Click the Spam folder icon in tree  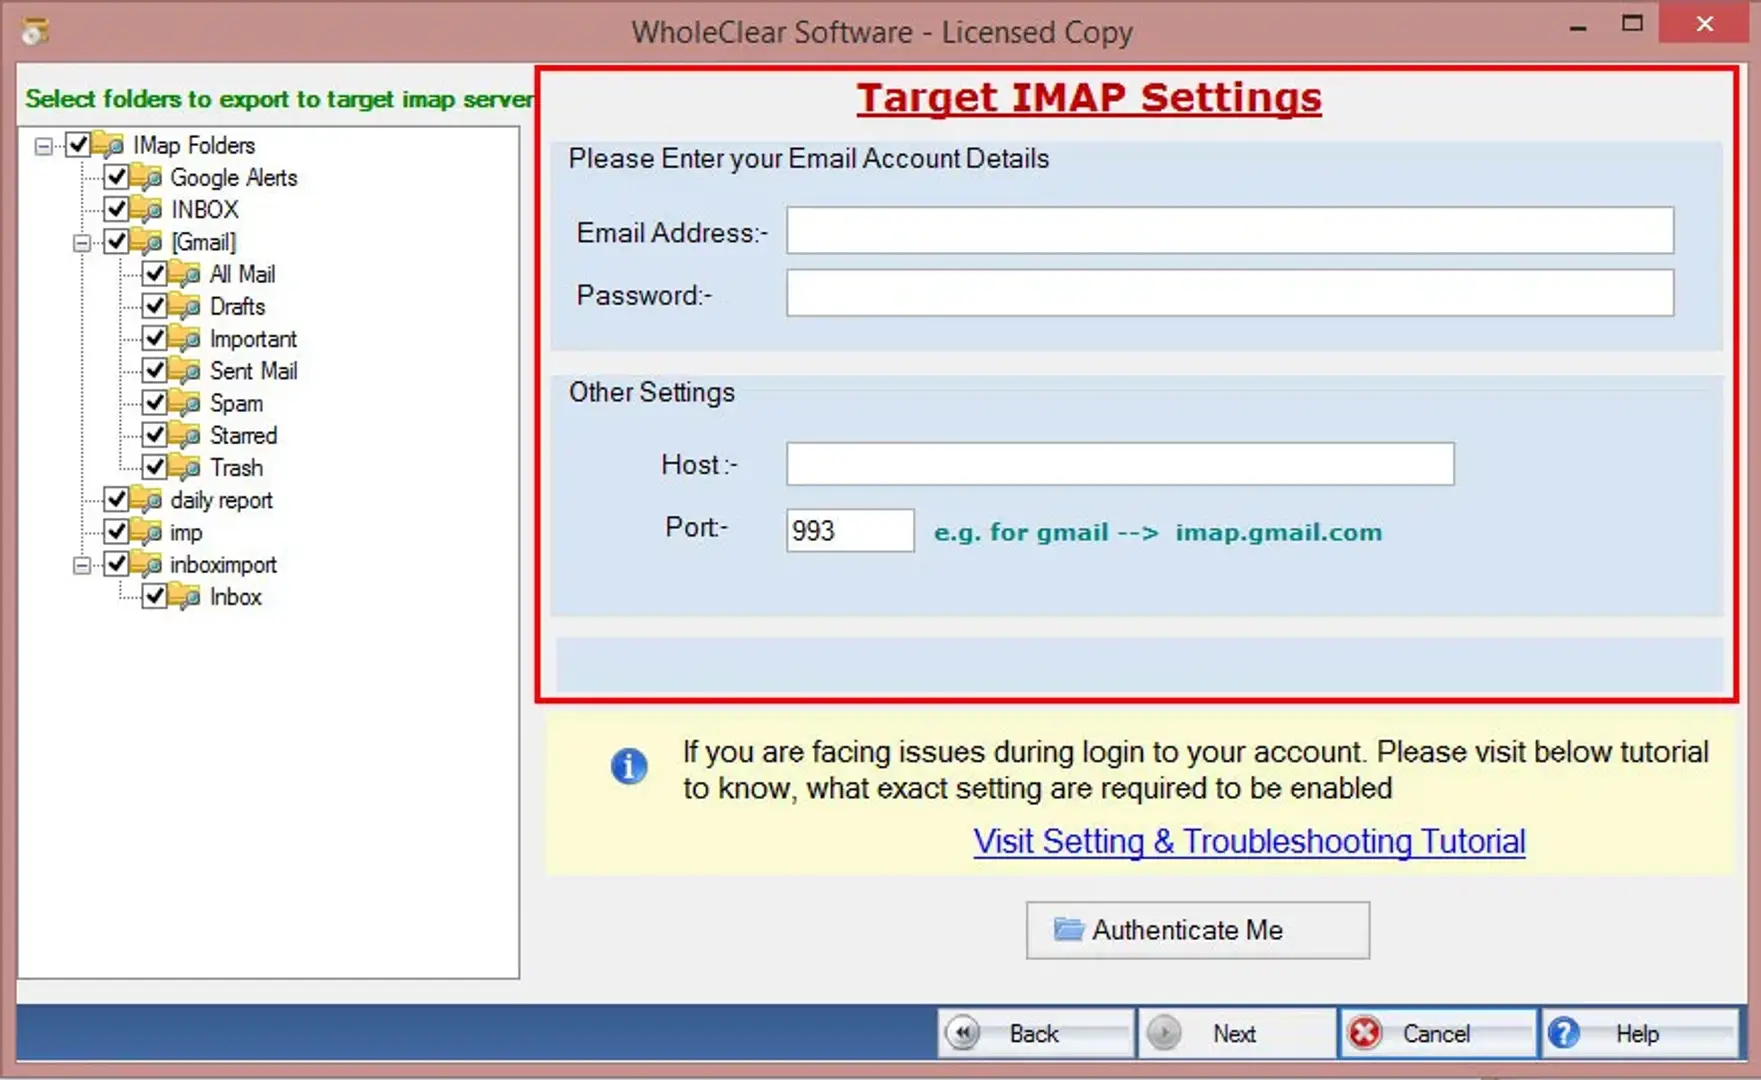tap(185, 404)
